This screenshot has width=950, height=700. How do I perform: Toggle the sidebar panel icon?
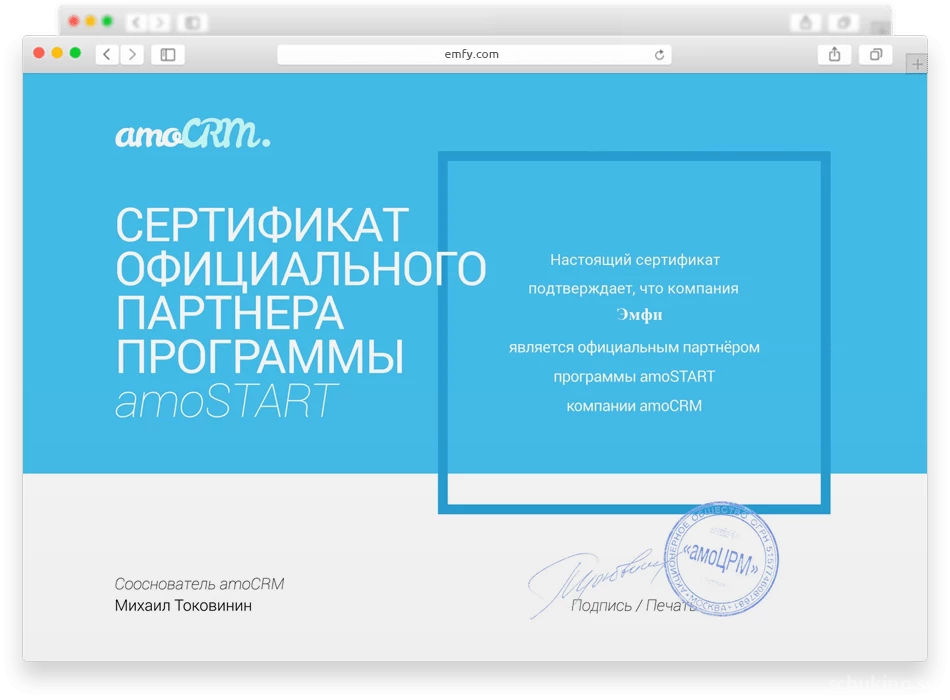point(168,55)
